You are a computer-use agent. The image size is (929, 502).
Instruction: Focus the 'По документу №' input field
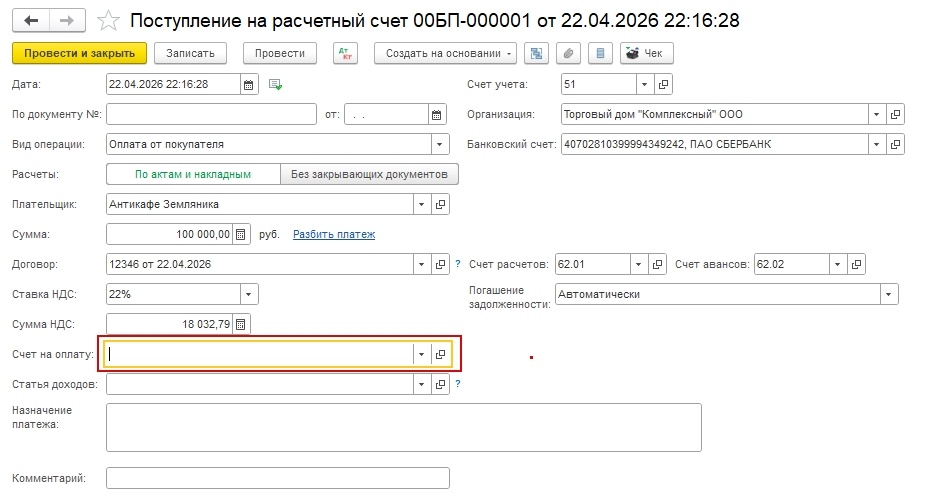(212, 114)
